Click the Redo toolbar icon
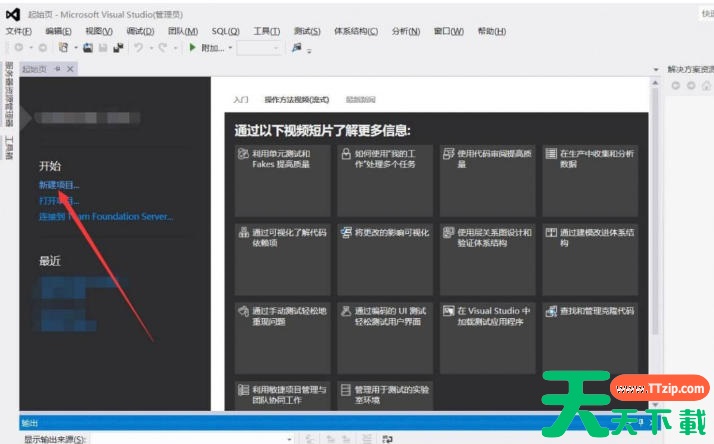Image resolution: width=714 pixels, height=444 pixels. pyautogui.click(x=163, y=47)
